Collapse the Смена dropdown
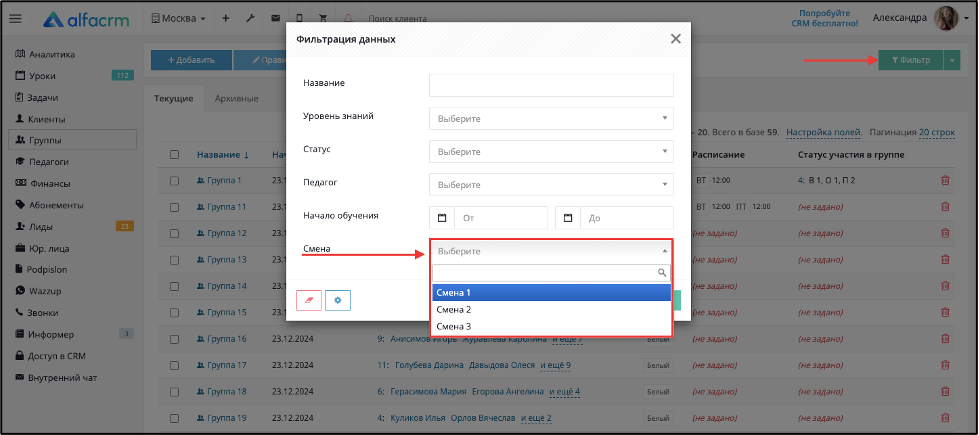The height and width of the screenshot is (435, 979). point(551,251)
